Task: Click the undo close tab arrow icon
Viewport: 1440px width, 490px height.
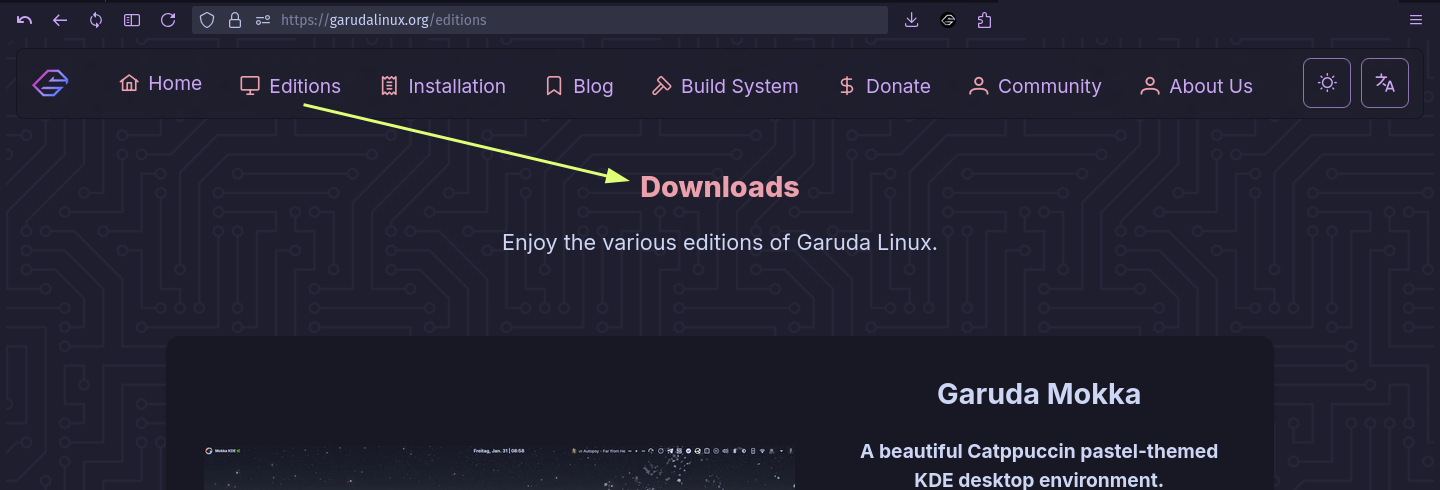Action: (25, 20)
